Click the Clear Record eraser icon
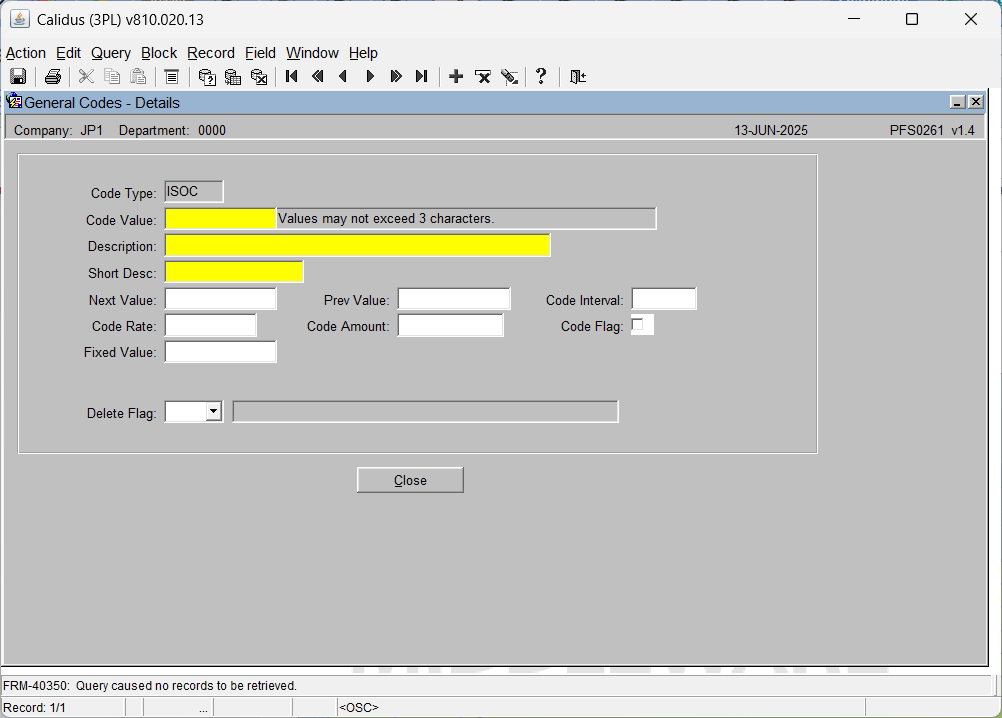This screenshot has width=1002, height=718. point(509,77)
